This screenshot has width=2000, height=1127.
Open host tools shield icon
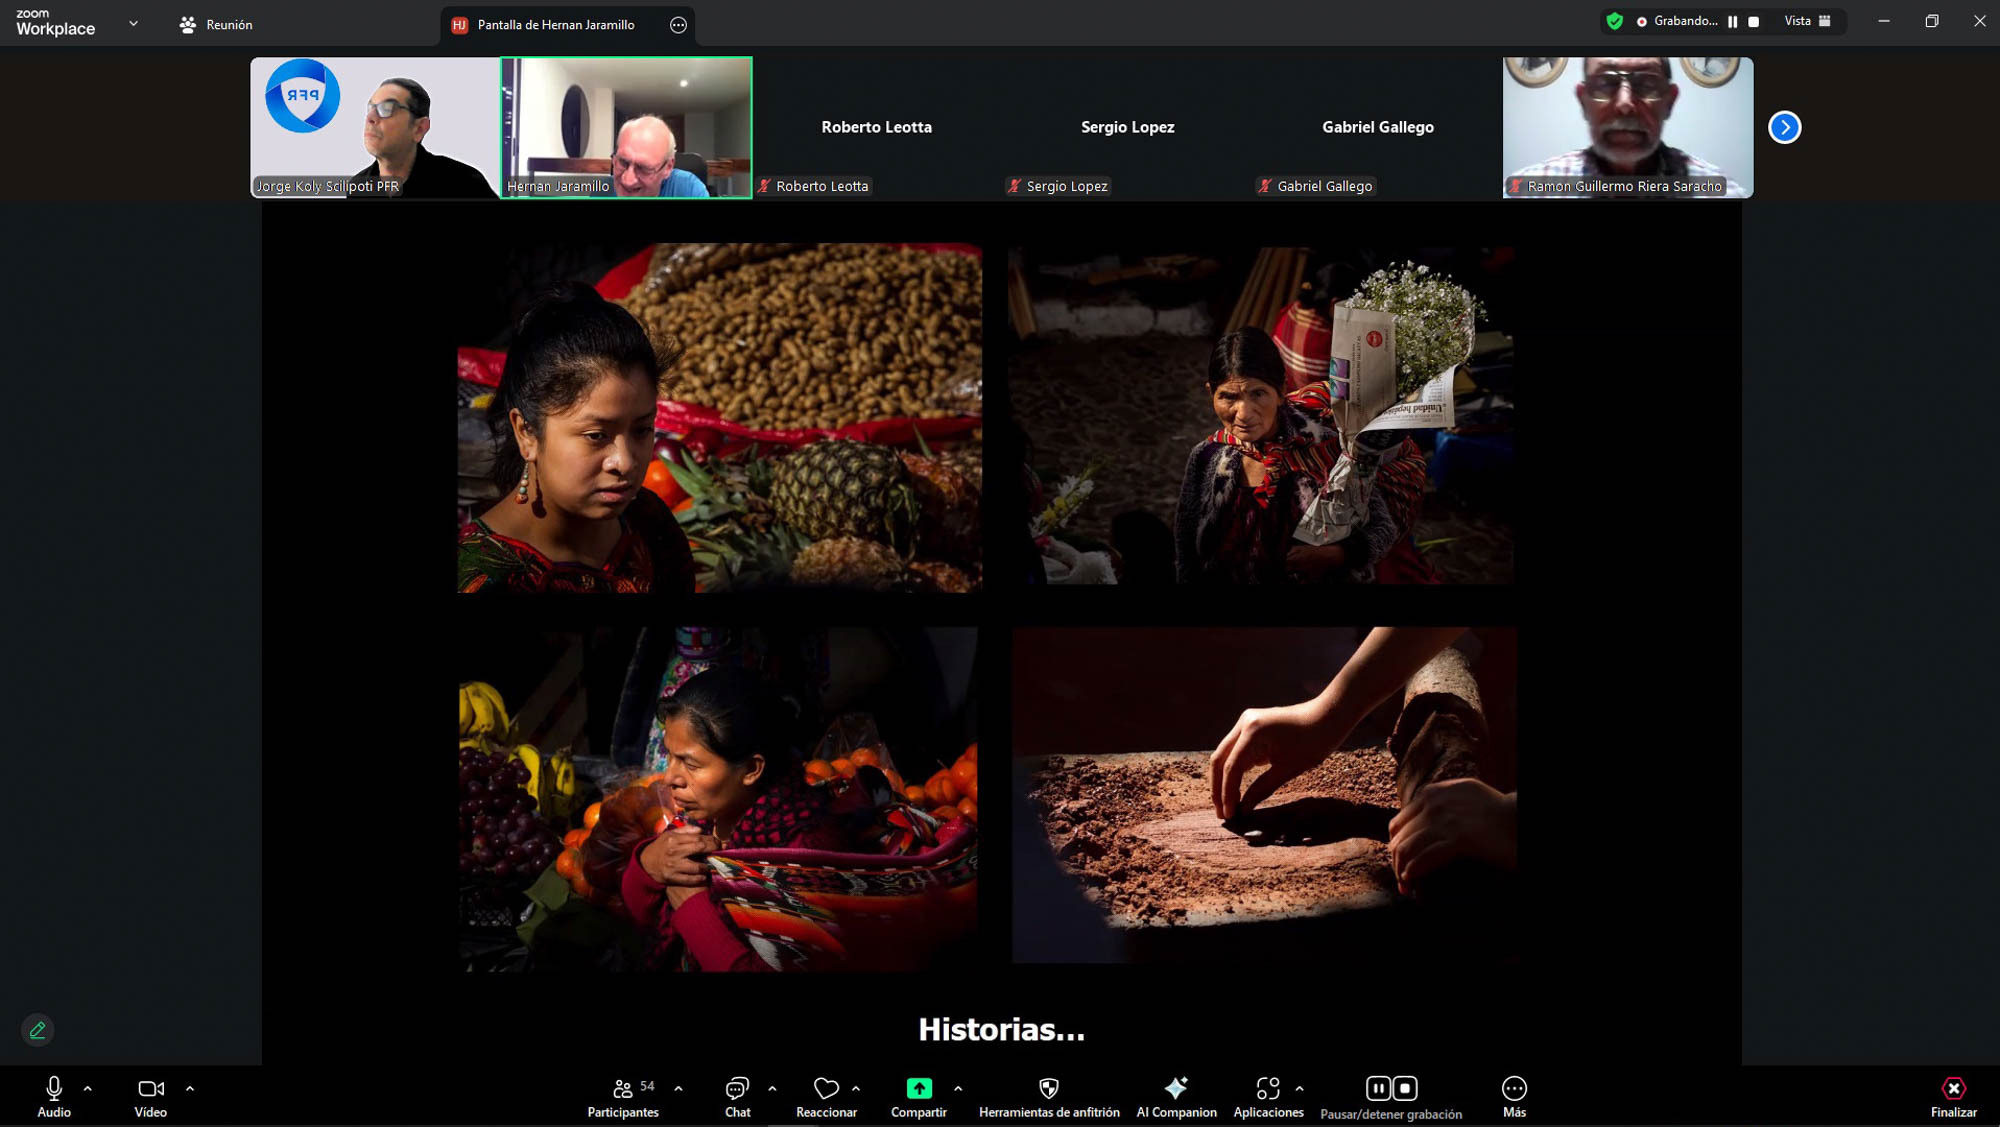click(1049, 1089)
